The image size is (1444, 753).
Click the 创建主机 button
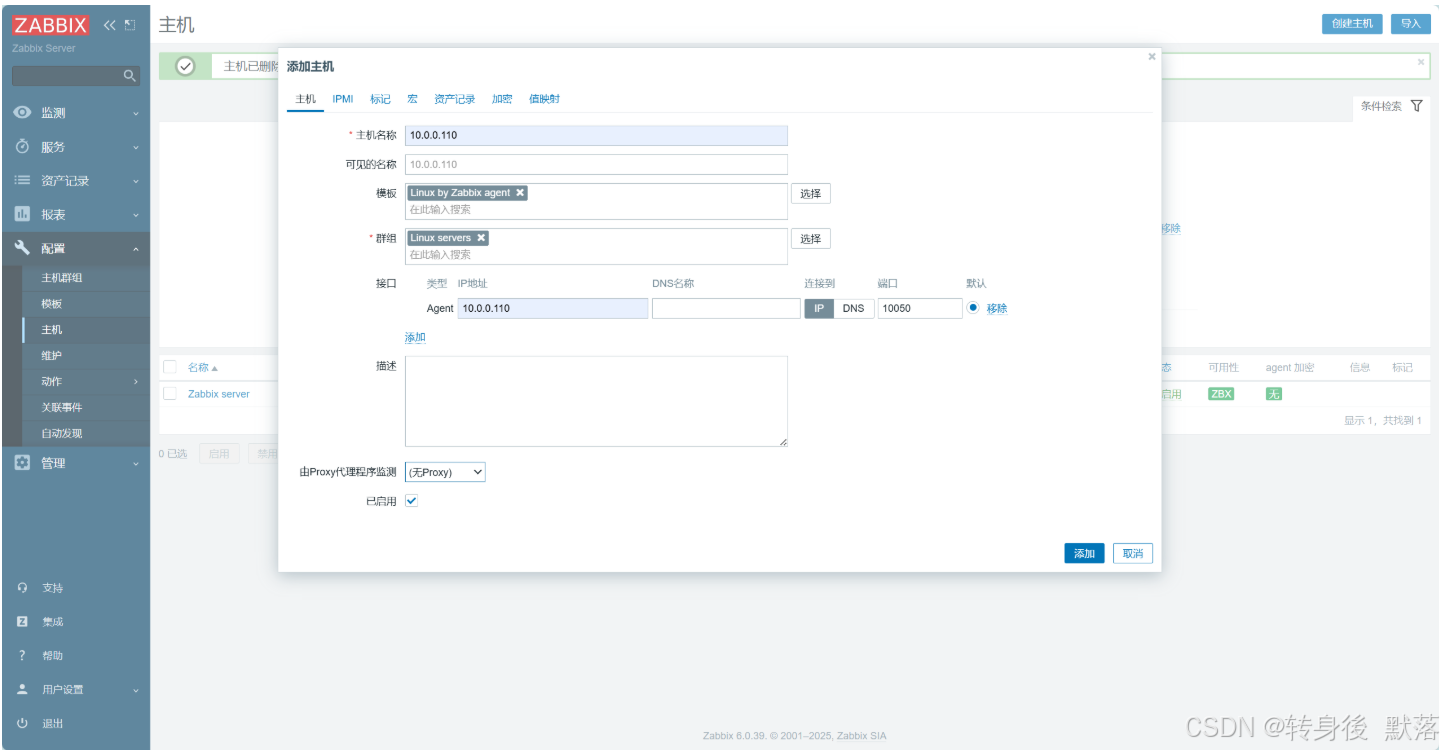click(x=1352, y=24)
